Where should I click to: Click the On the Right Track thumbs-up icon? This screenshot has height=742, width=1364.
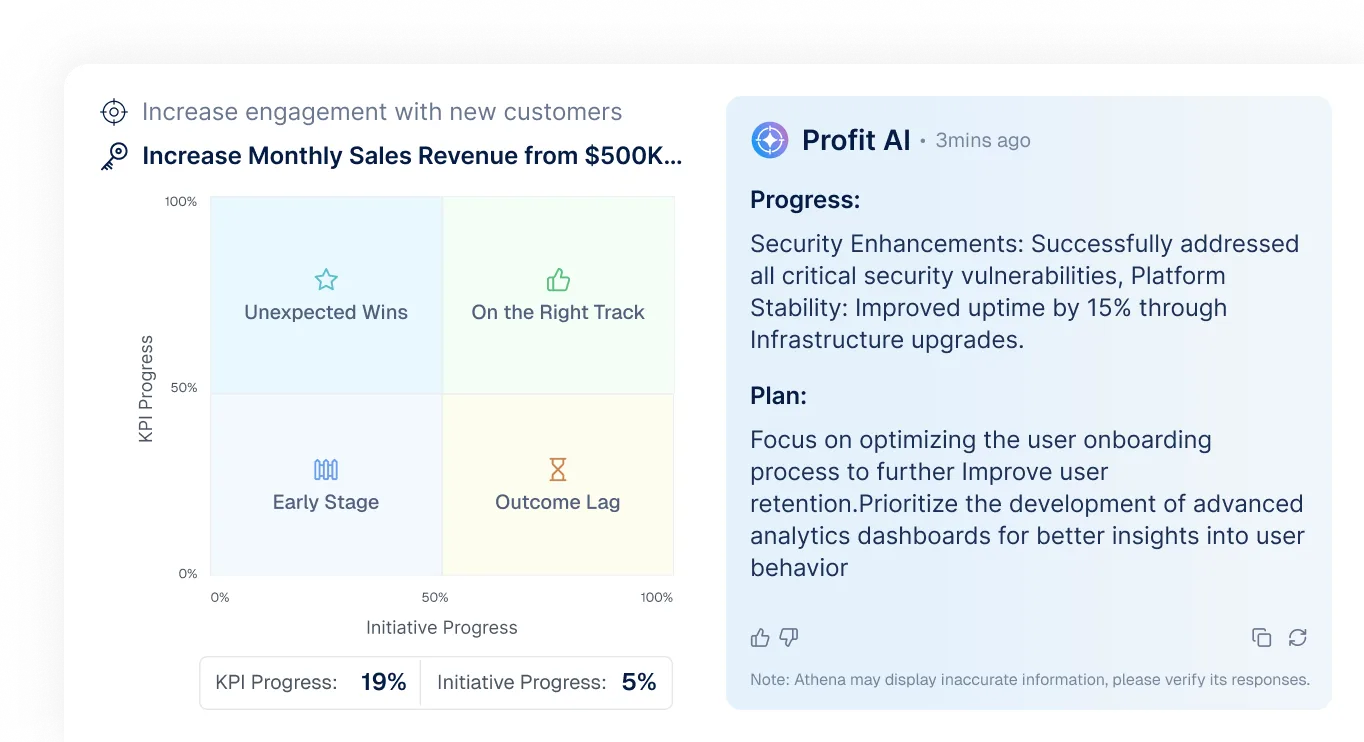pos(558,280)
